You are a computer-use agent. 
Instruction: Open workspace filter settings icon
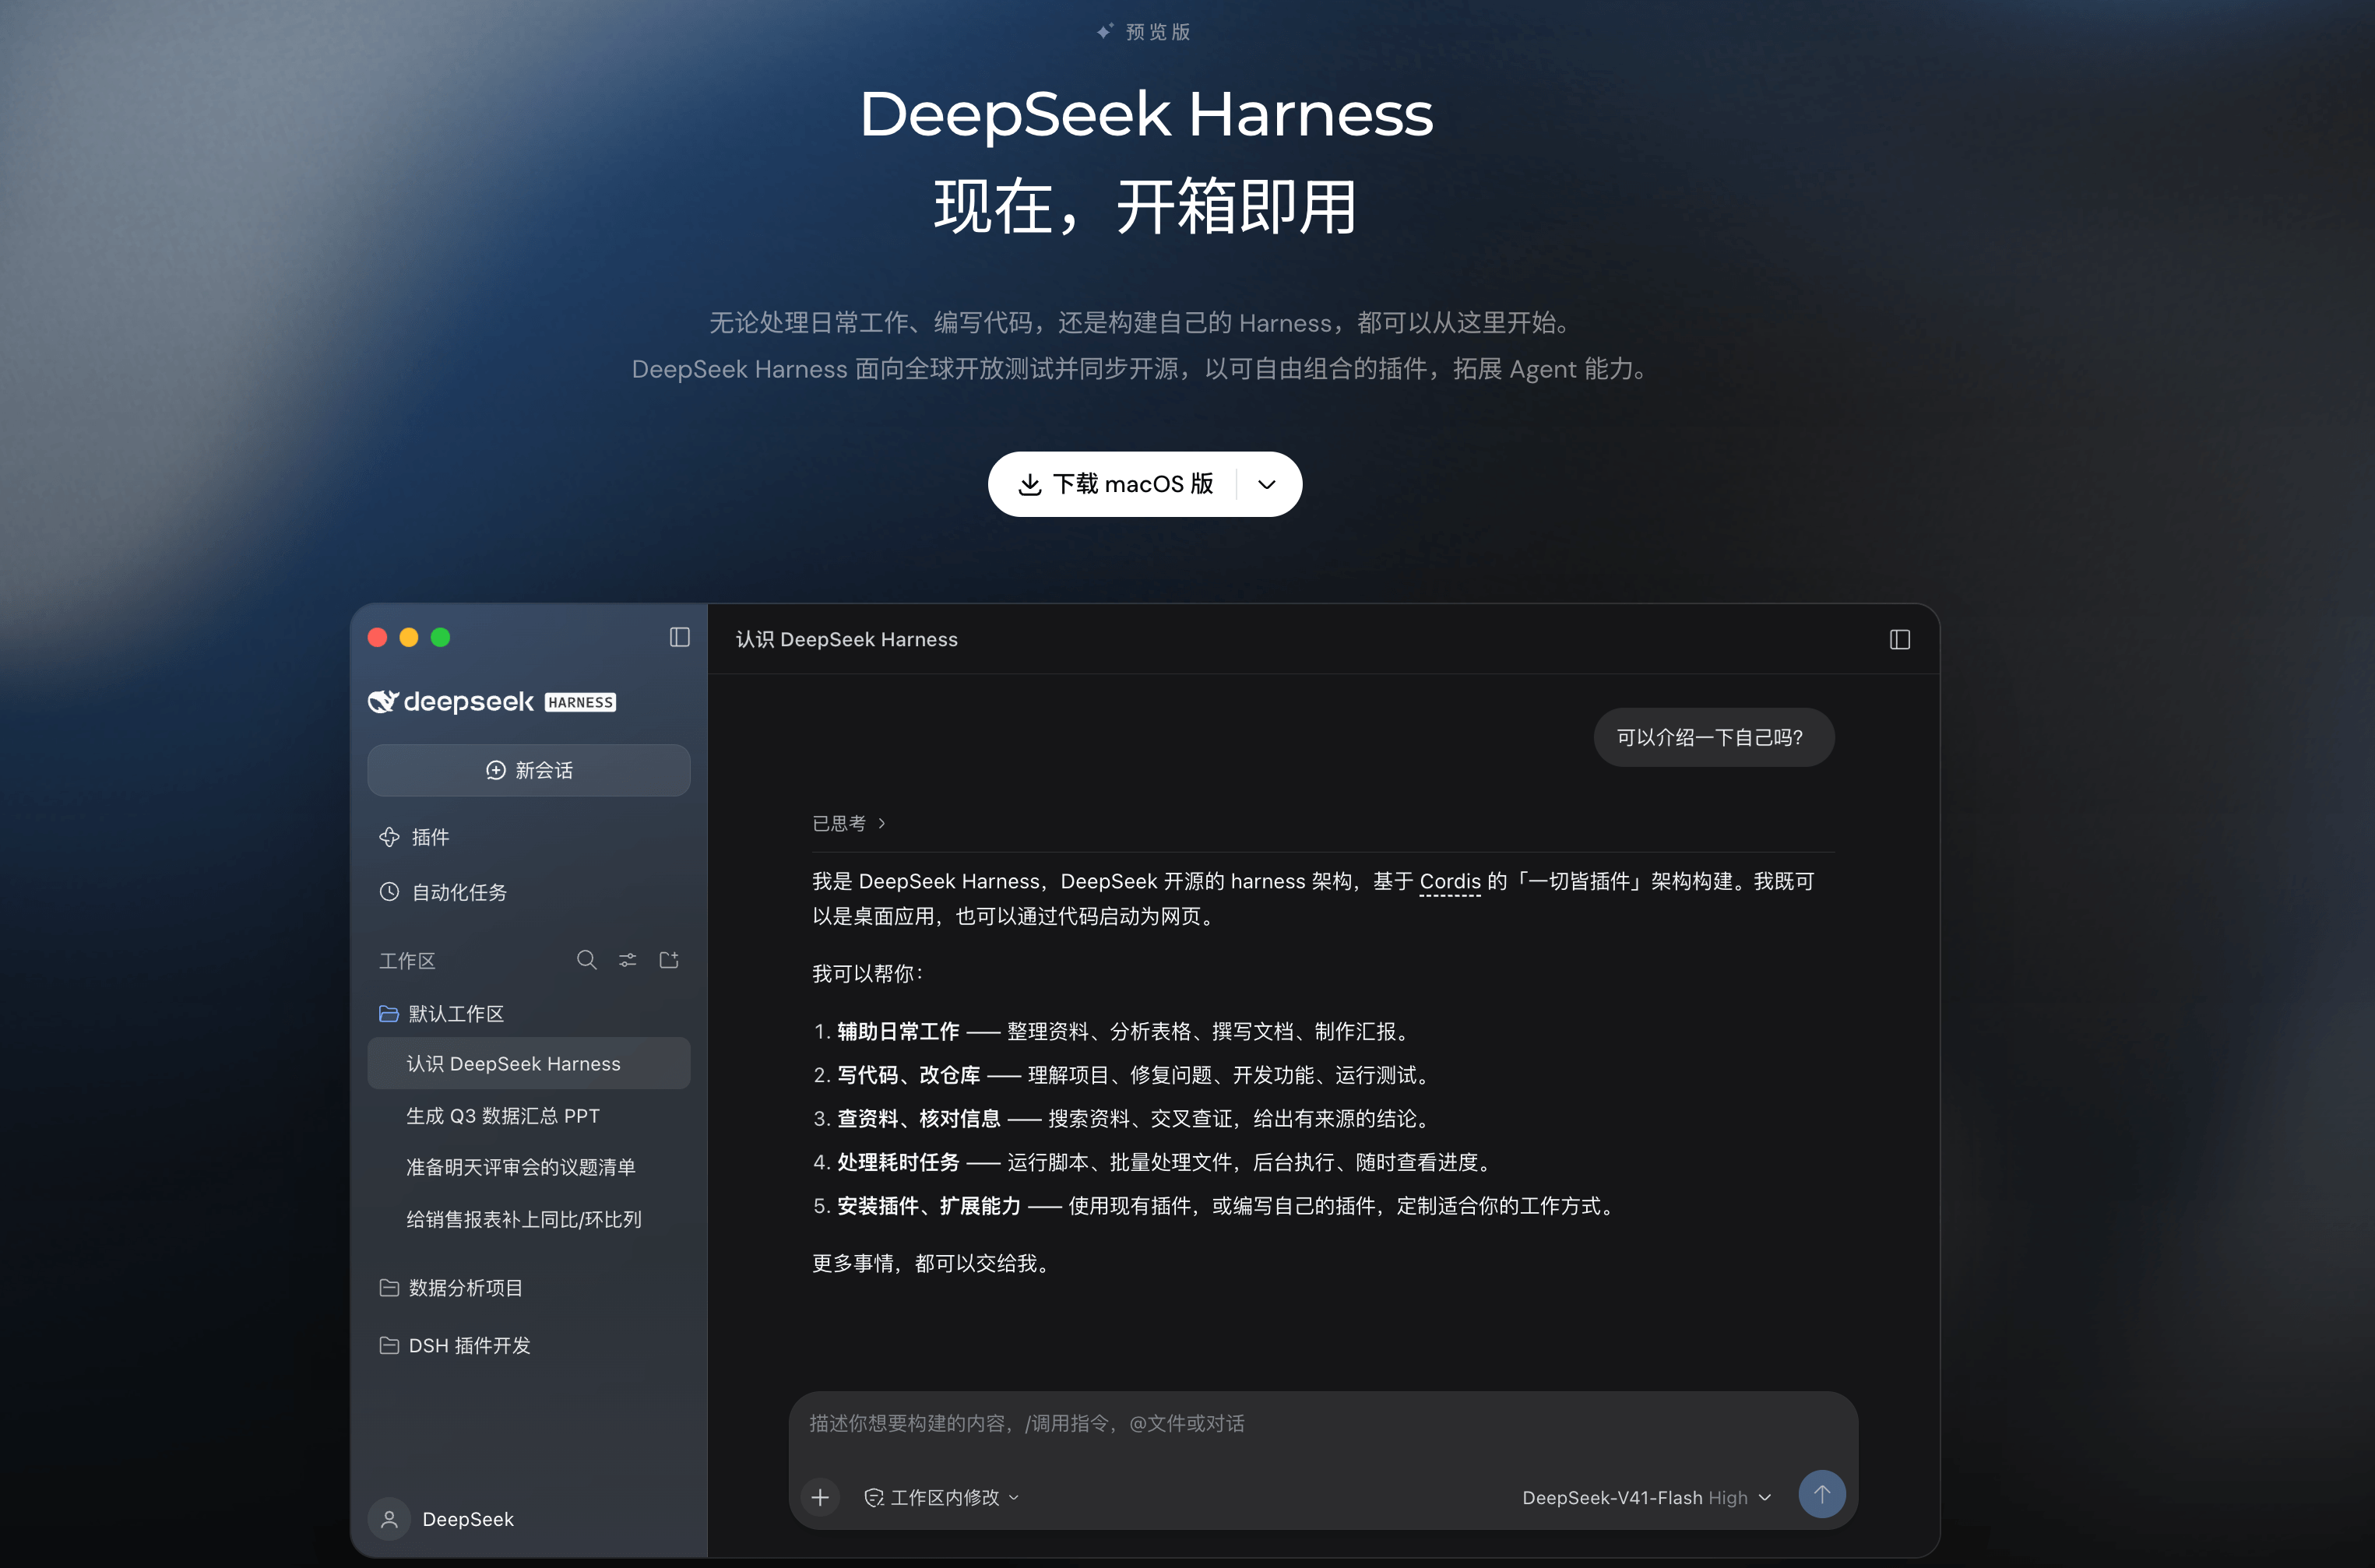tap(627, 960)
